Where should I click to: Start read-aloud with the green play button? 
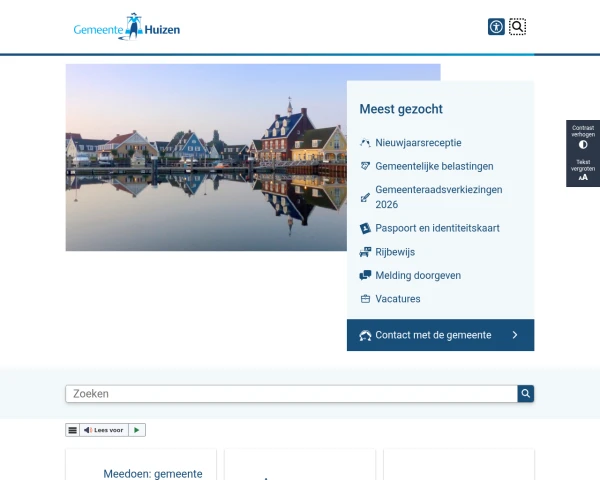point(137,430)
